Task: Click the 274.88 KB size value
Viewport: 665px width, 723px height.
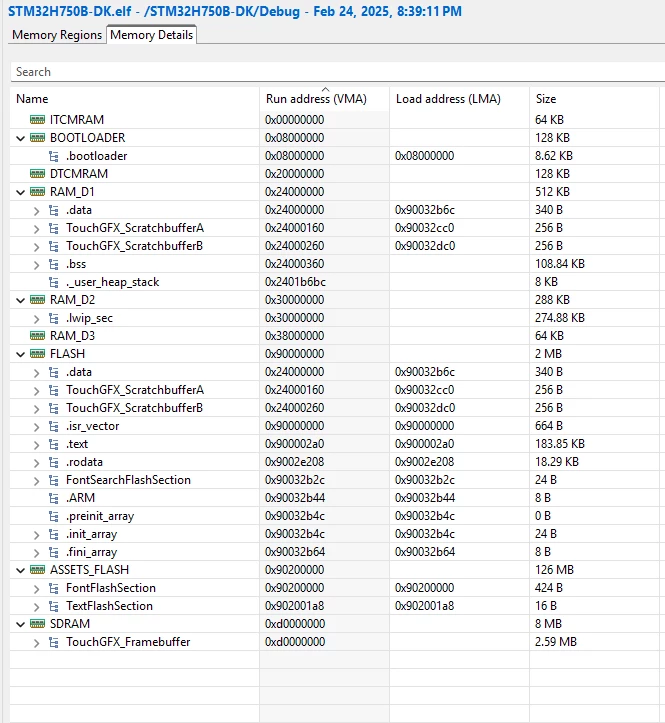Action: (x=559, y=318)
